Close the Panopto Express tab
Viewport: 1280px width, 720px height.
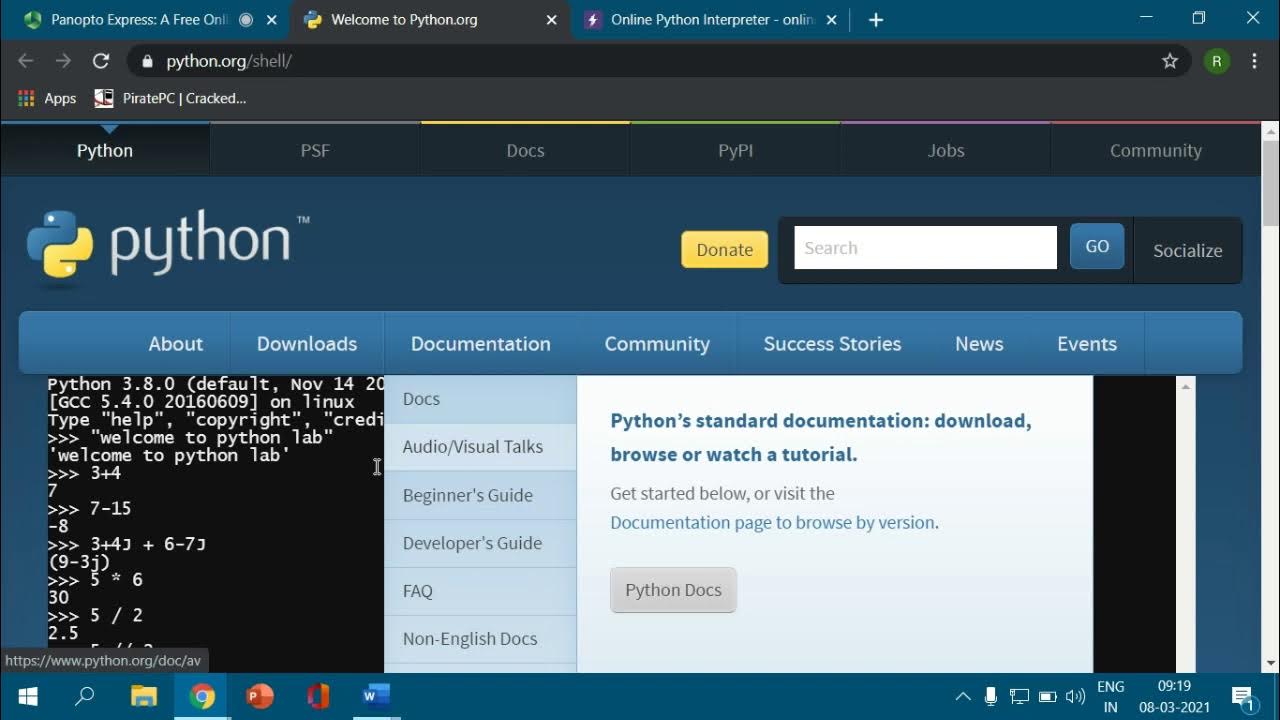click(271, 20)
